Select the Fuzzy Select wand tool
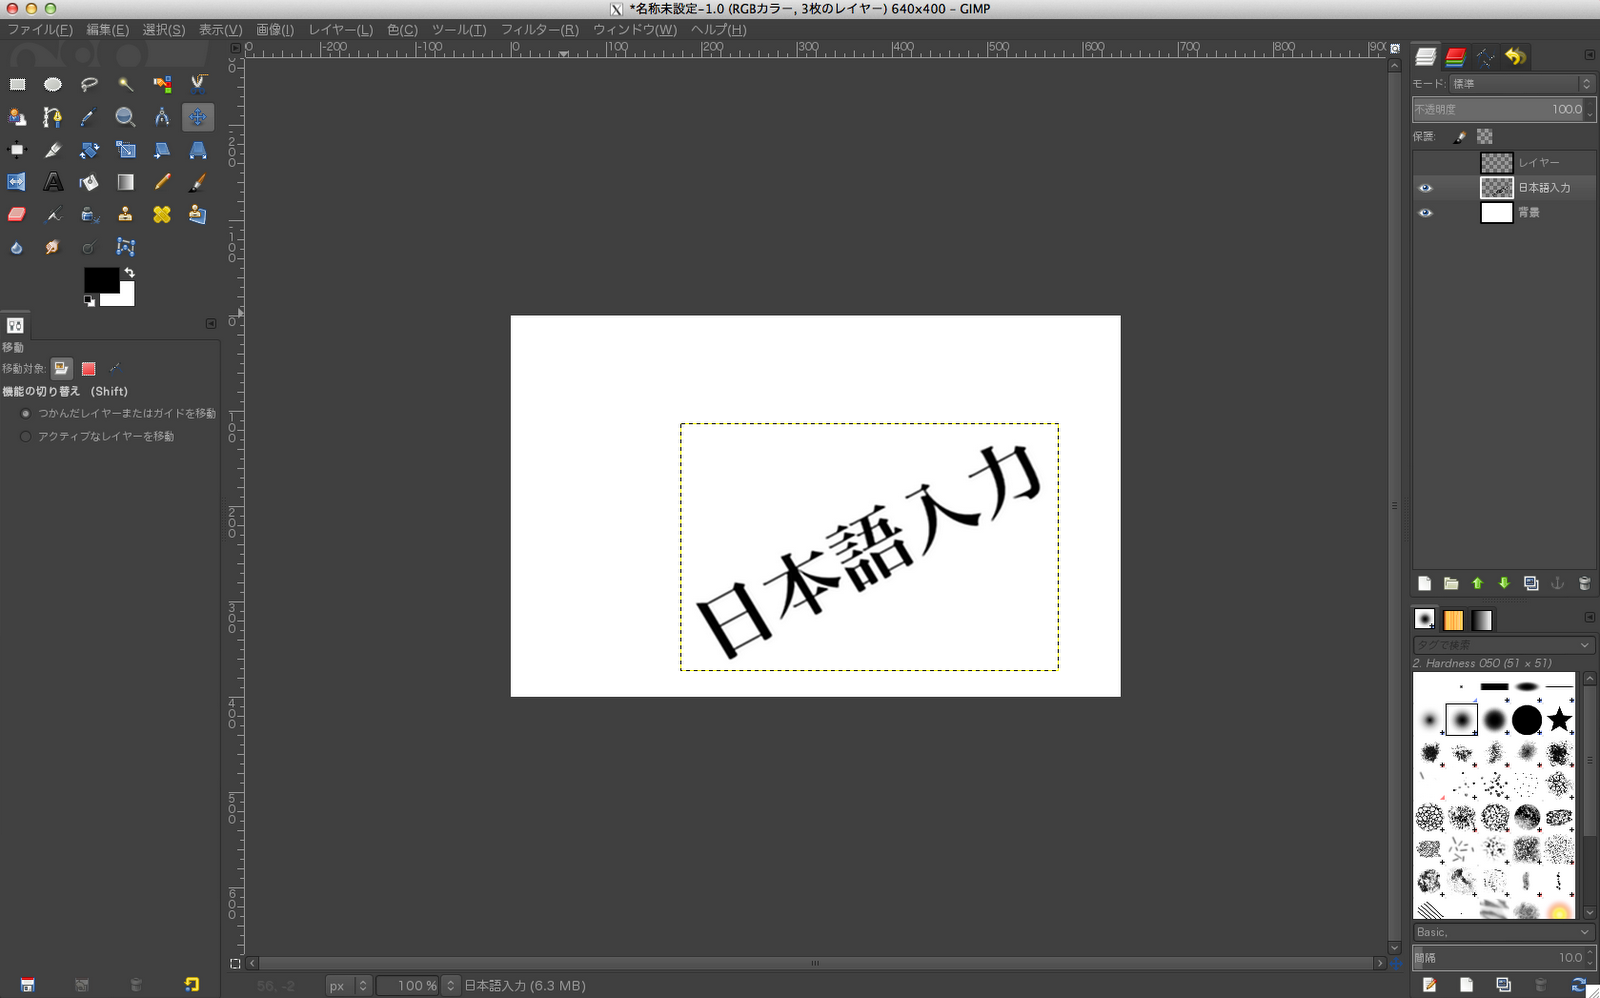This screenshot has height=998, width=1600. pyautogui.click(x=125, y=85)
